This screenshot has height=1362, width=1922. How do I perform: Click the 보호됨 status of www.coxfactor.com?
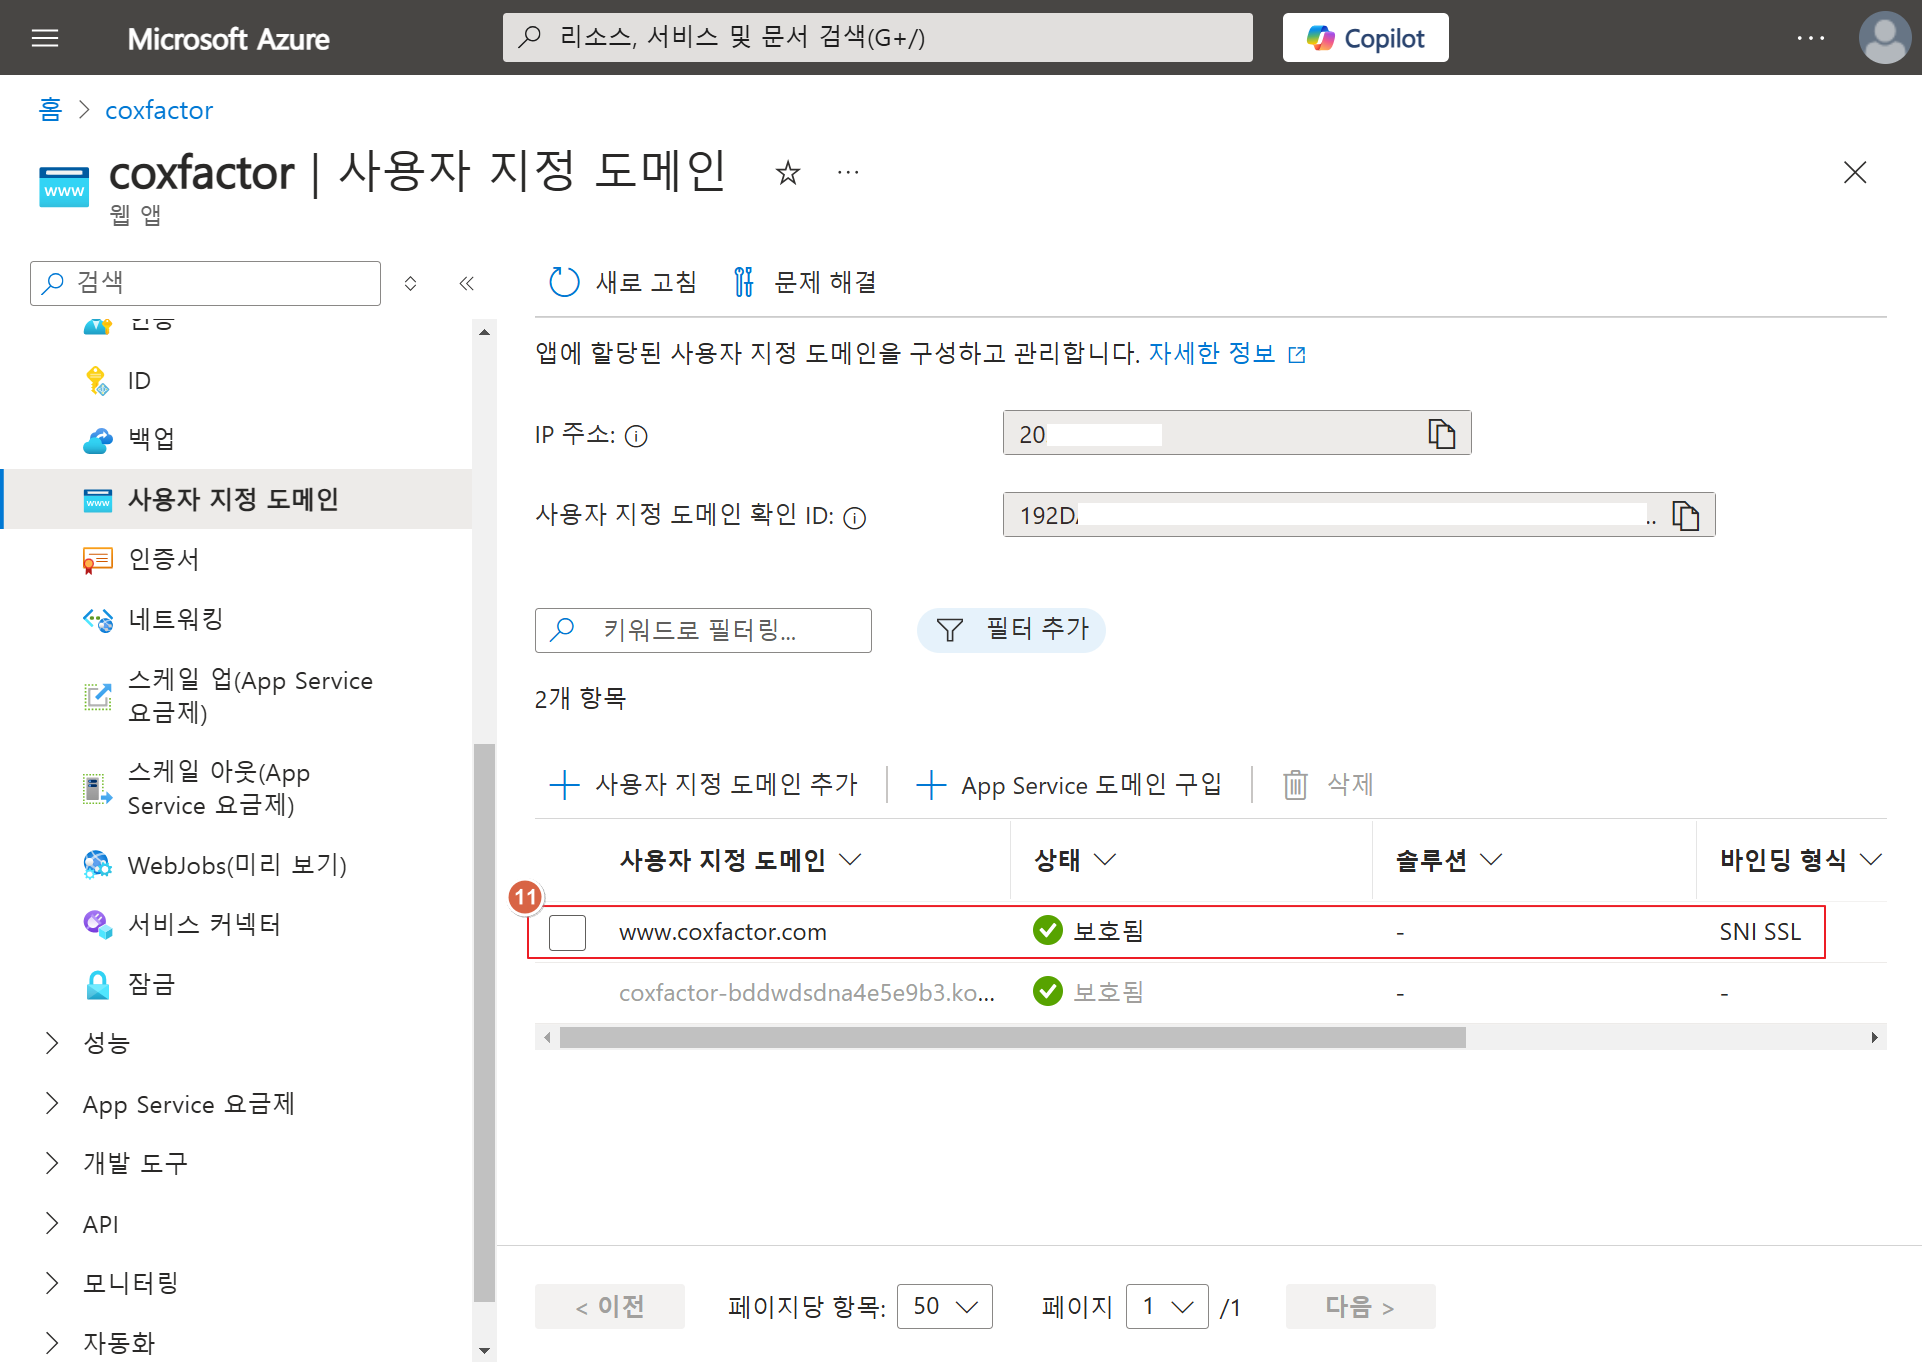point(1089,931)
